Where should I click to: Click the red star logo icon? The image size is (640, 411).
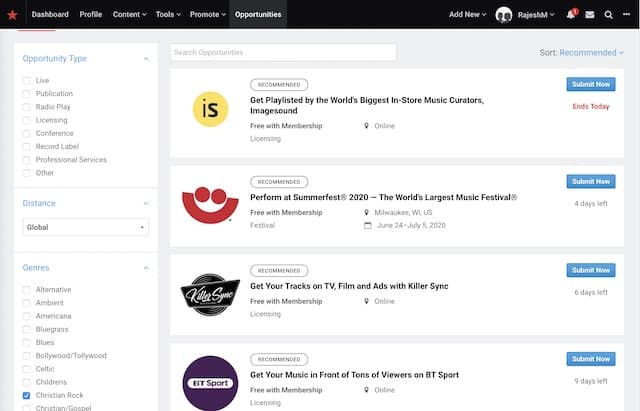click(x=12, y=15)
